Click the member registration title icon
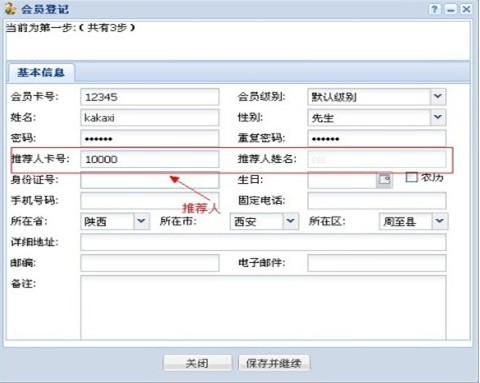 pos(10,9)
